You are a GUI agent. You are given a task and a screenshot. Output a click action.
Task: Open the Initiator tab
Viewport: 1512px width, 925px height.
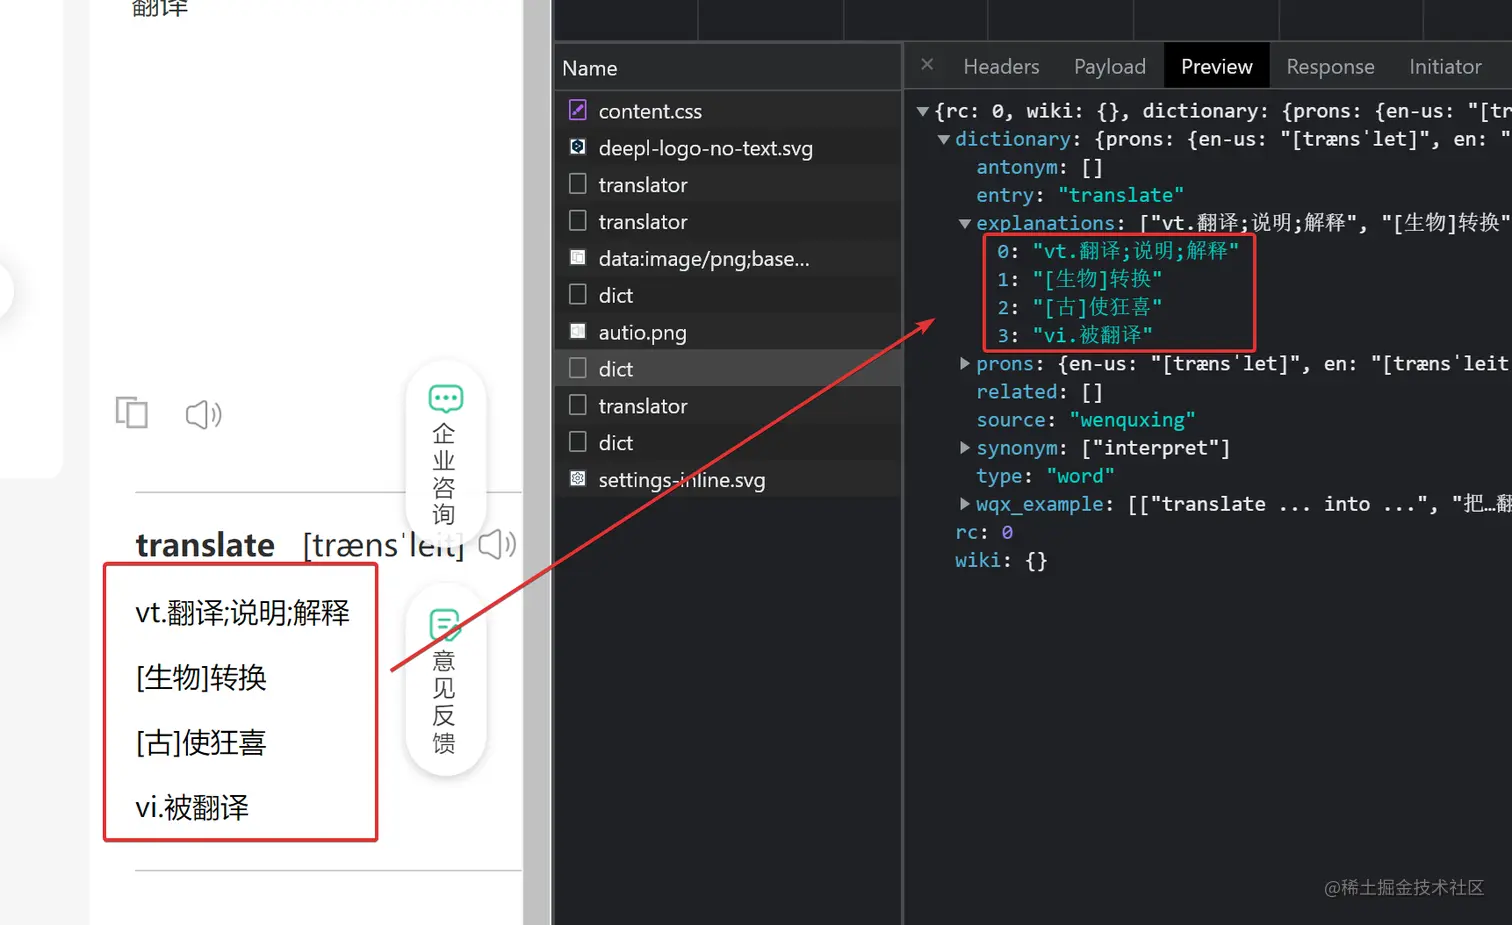(1445, 66)
